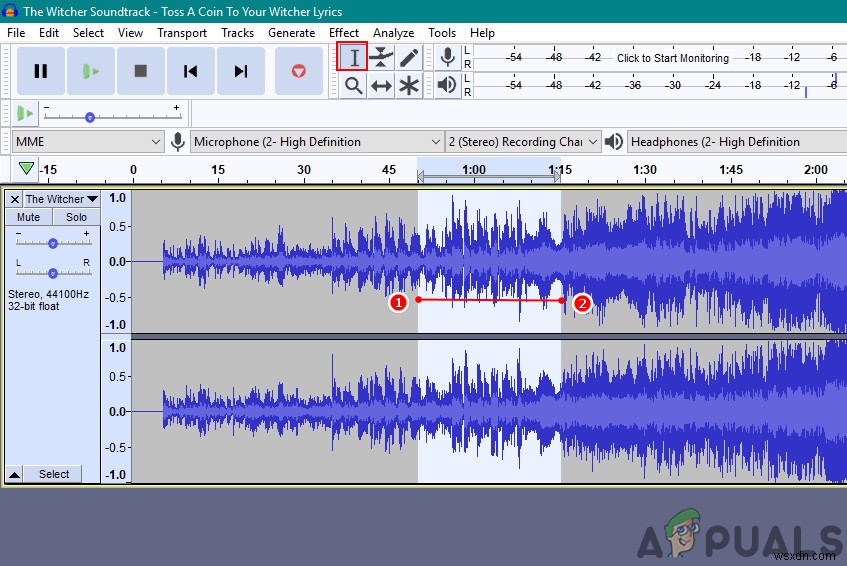Click the left channel vertical scale 1.0
The height and width of the screenshot is (566, 847).
pyautogui.click(x=117, y=198)
